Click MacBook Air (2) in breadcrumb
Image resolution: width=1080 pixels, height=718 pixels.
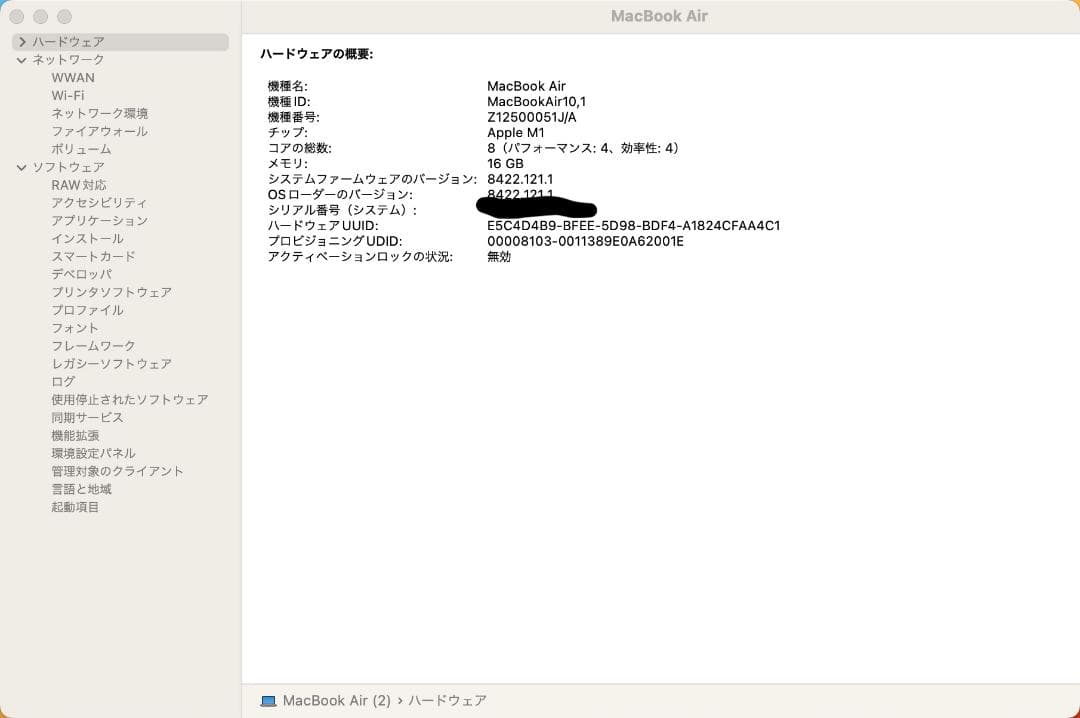pos(322,700)
